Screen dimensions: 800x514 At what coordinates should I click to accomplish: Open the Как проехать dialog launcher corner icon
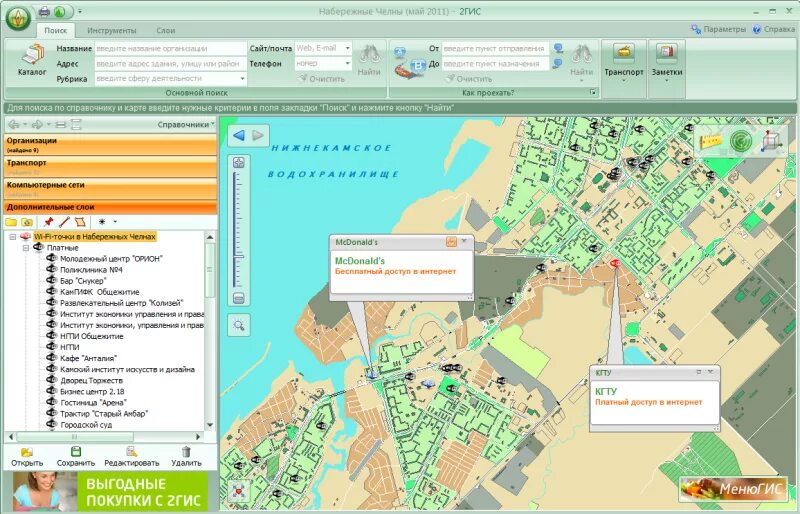592,92
